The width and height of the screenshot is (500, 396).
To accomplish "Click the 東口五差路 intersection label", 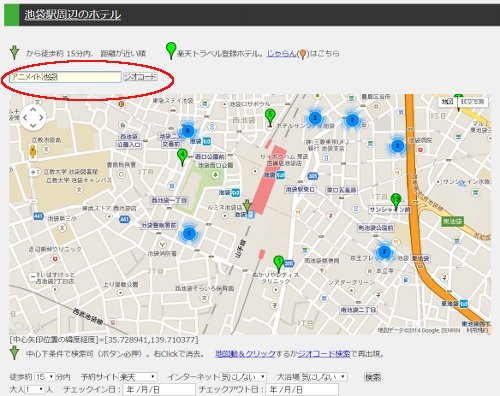I will [x=342, y=190].
